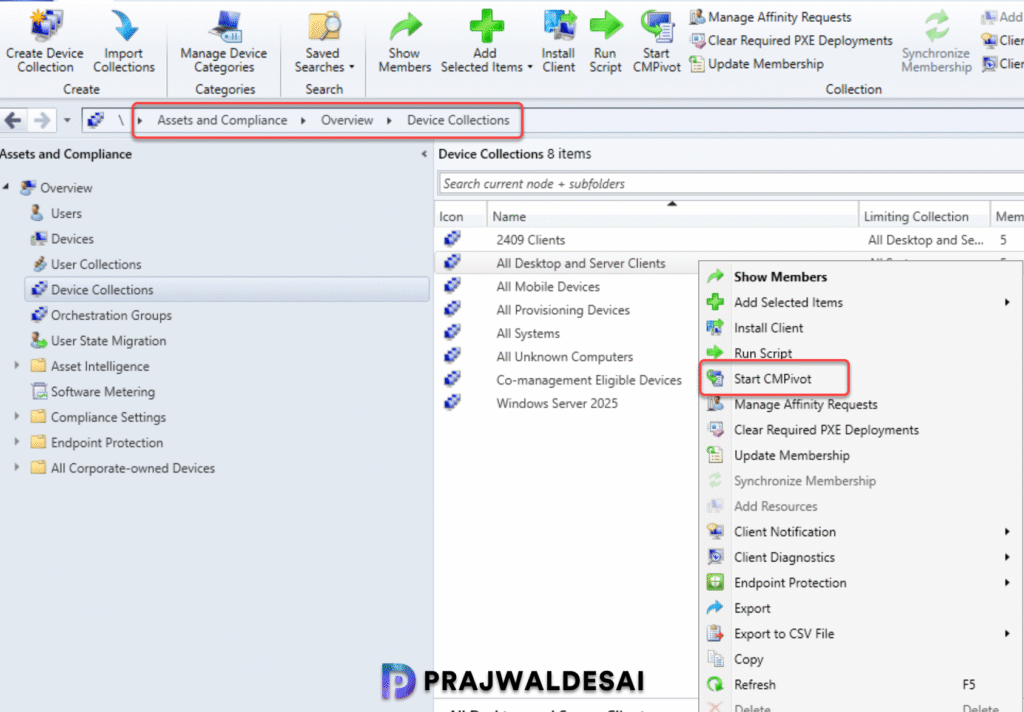This screenshot has width=1024, height=712.
Task: Expand Compliance Settings folder
Action: [17, 417]
